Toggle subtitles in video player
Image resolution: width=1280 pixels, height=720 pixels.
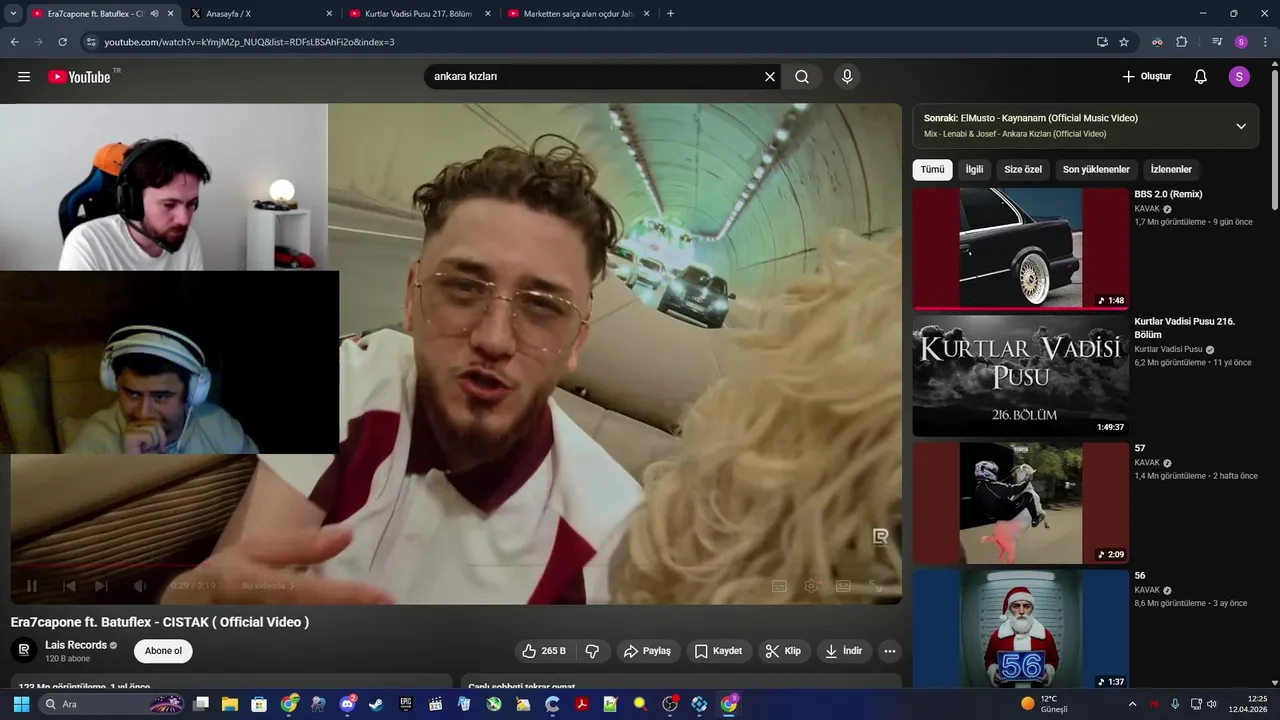pyautogui.click(x=779, y=586)
